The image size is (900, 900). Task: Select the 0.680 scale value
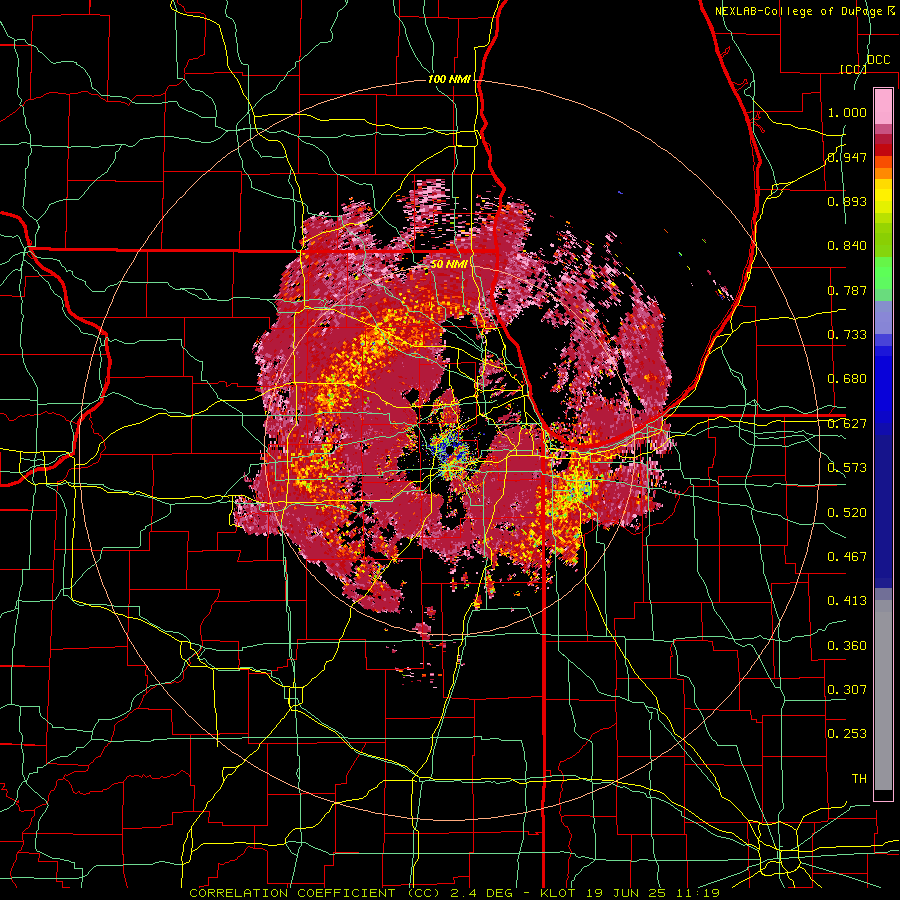(847, 379)
